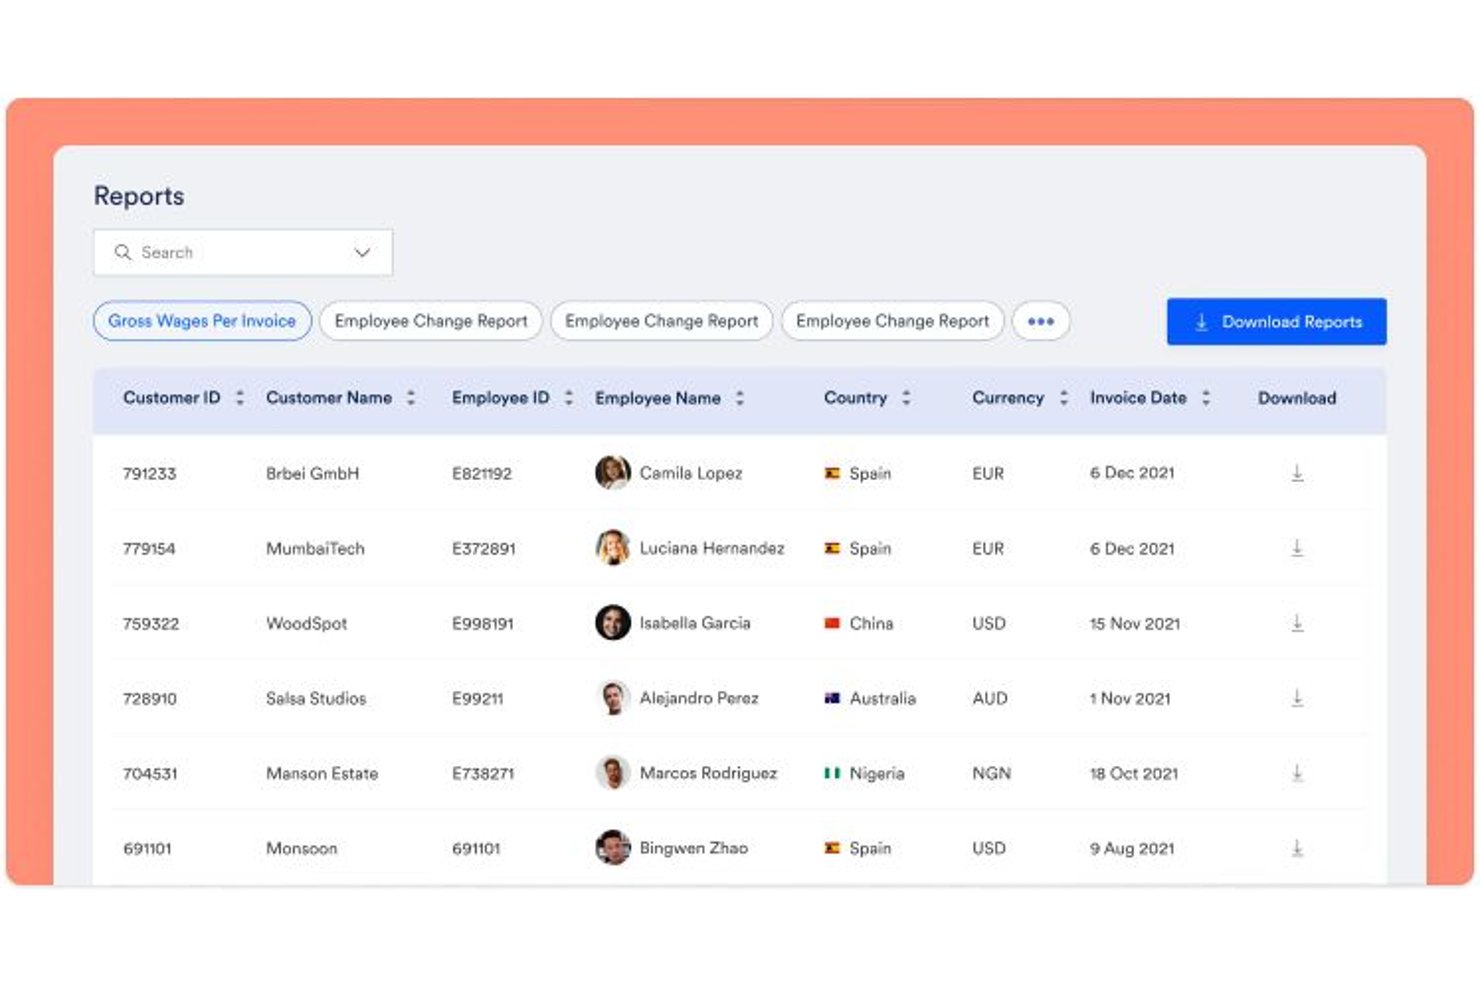The width and height of the screenshot is (1480, 987).
Task: Download report for Luciana Hernandez row
Action: tap(1296, 548)
